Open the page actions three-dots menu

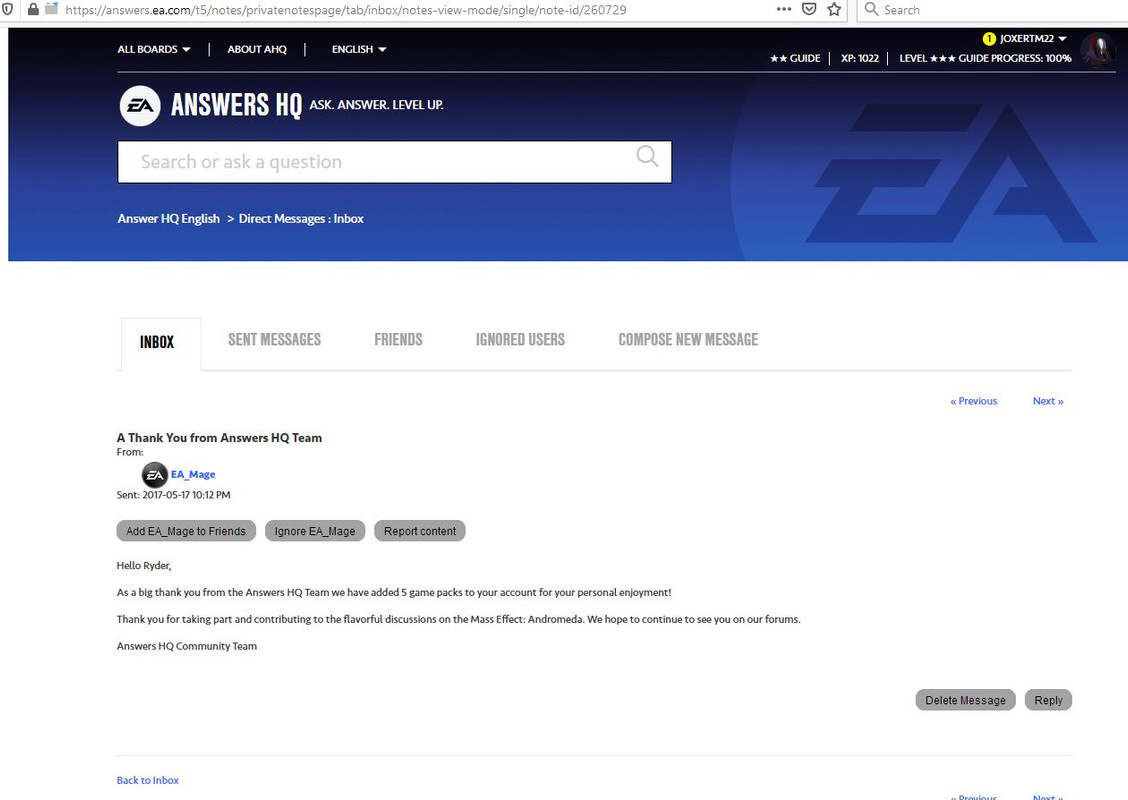point(784,9)
